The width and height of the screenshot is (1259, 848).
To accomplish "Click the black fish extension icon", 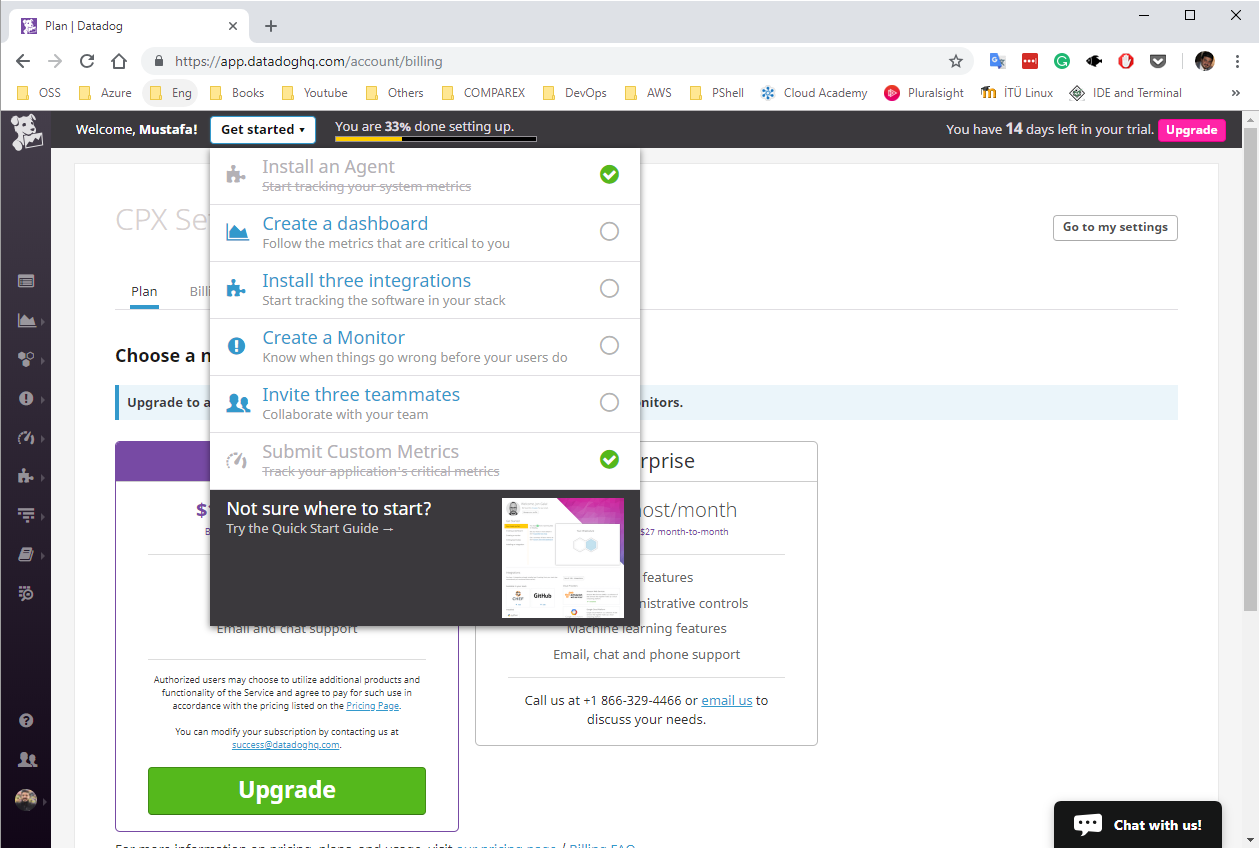I will point(1094,61).
